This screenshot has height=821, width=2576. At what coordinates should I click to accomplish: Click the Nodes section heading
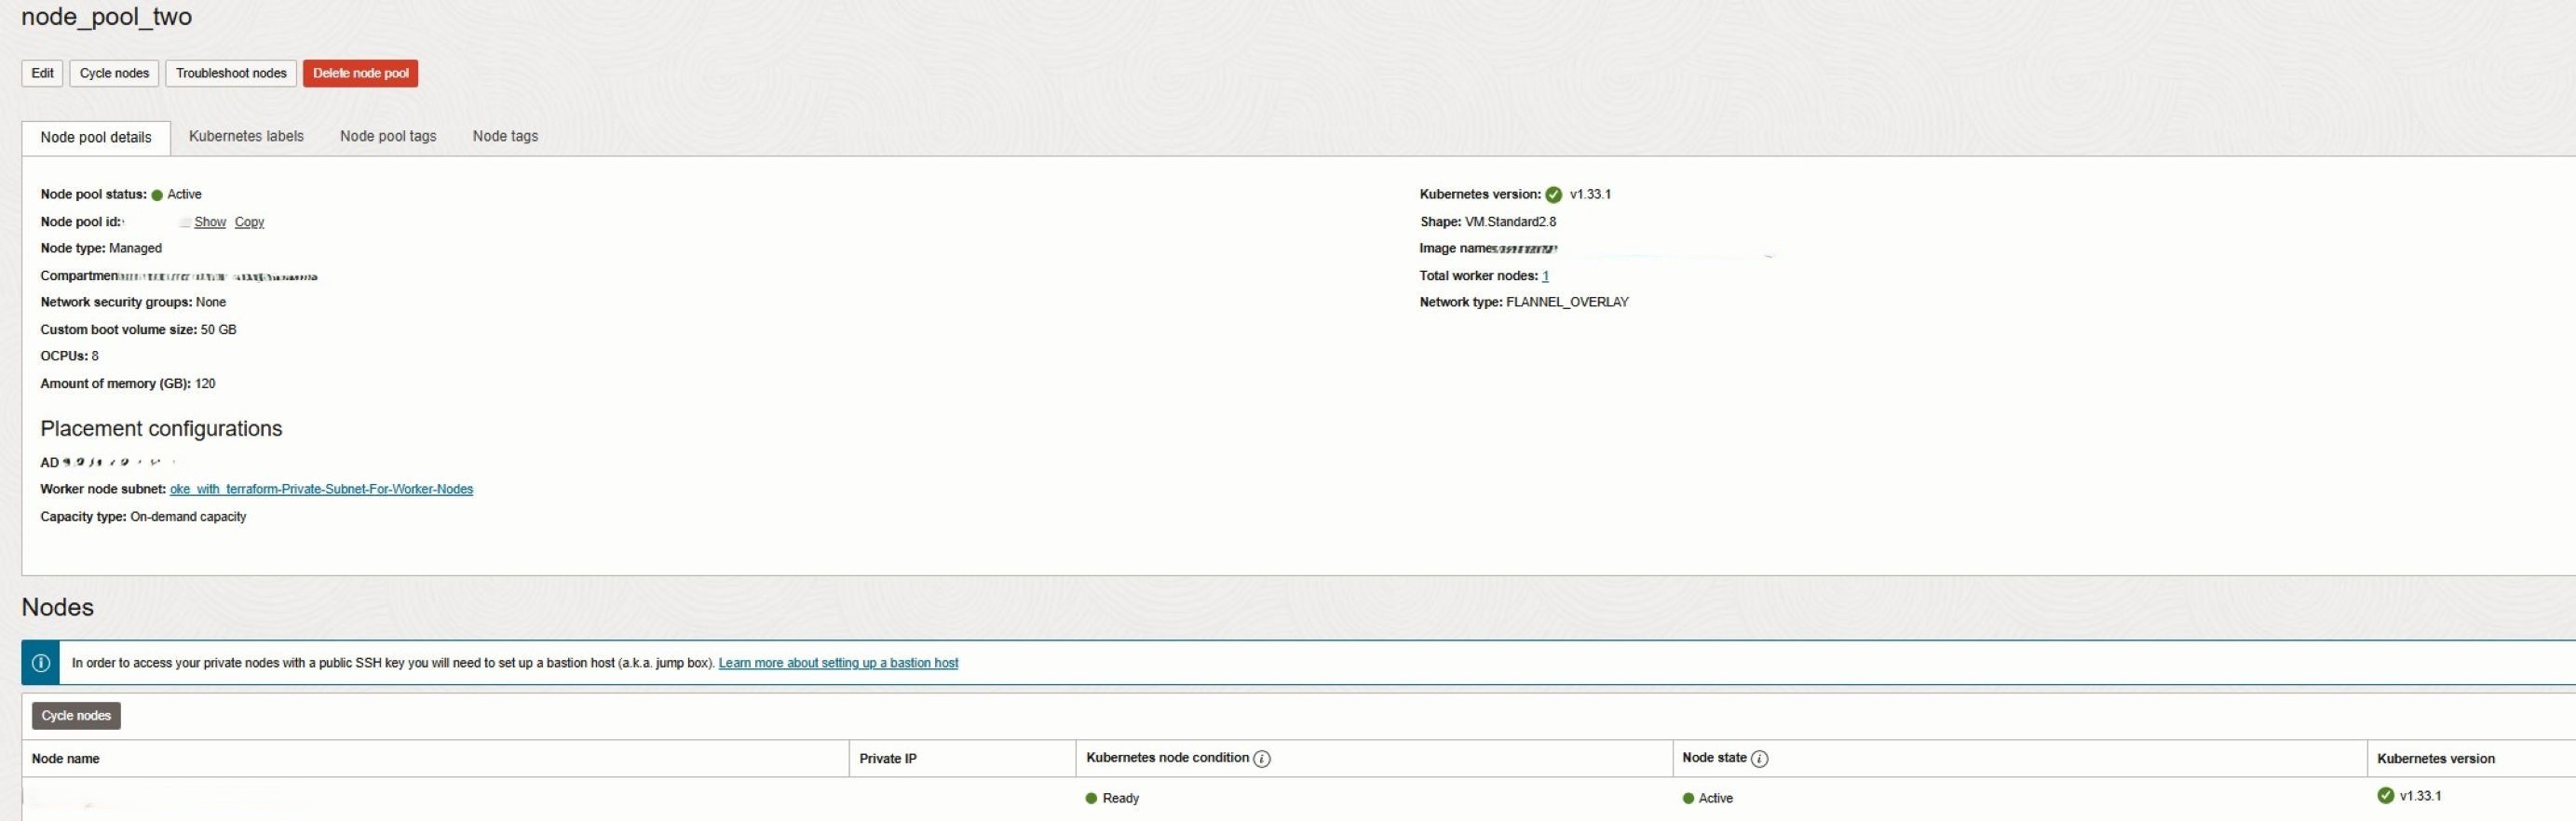coord(58,608)
